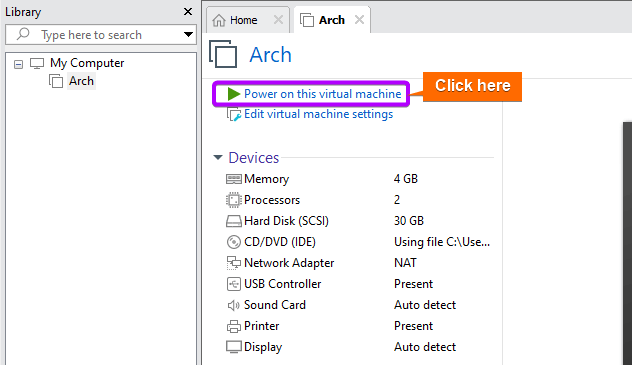Click the green Power on play icon
The image size is (632, 365).
point(234,94)
